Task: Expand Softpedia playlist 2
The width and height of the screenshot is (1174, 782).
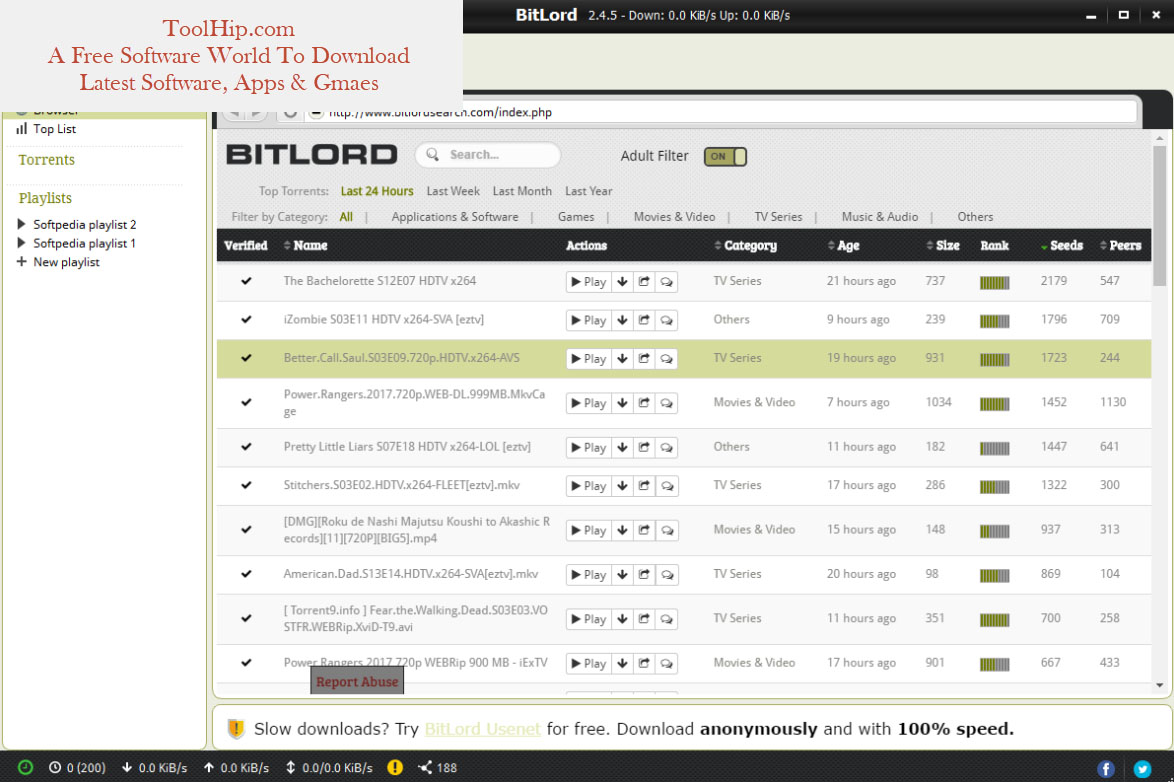Action: click(22, 224)
